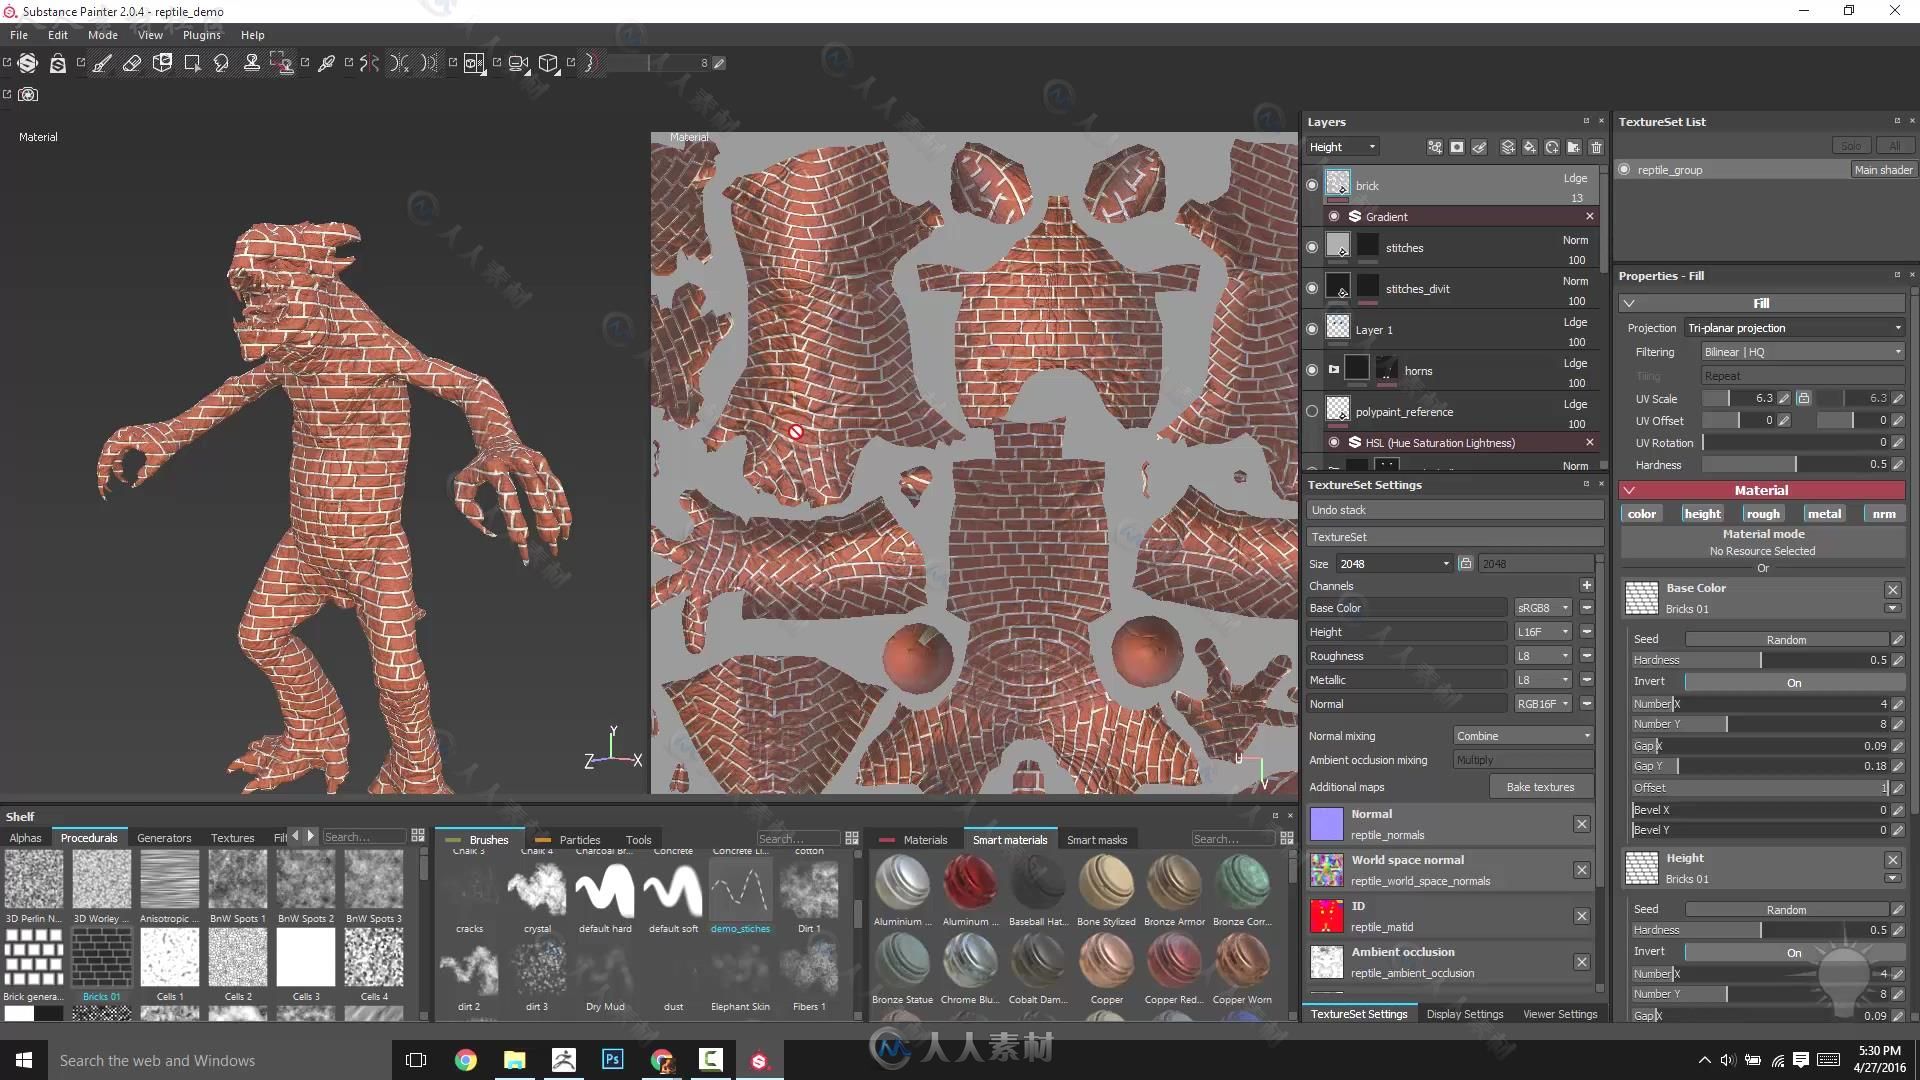1920x1080 pixels.
Task: Click the Procedurals tab in Shelf
Action: (86, 836)
